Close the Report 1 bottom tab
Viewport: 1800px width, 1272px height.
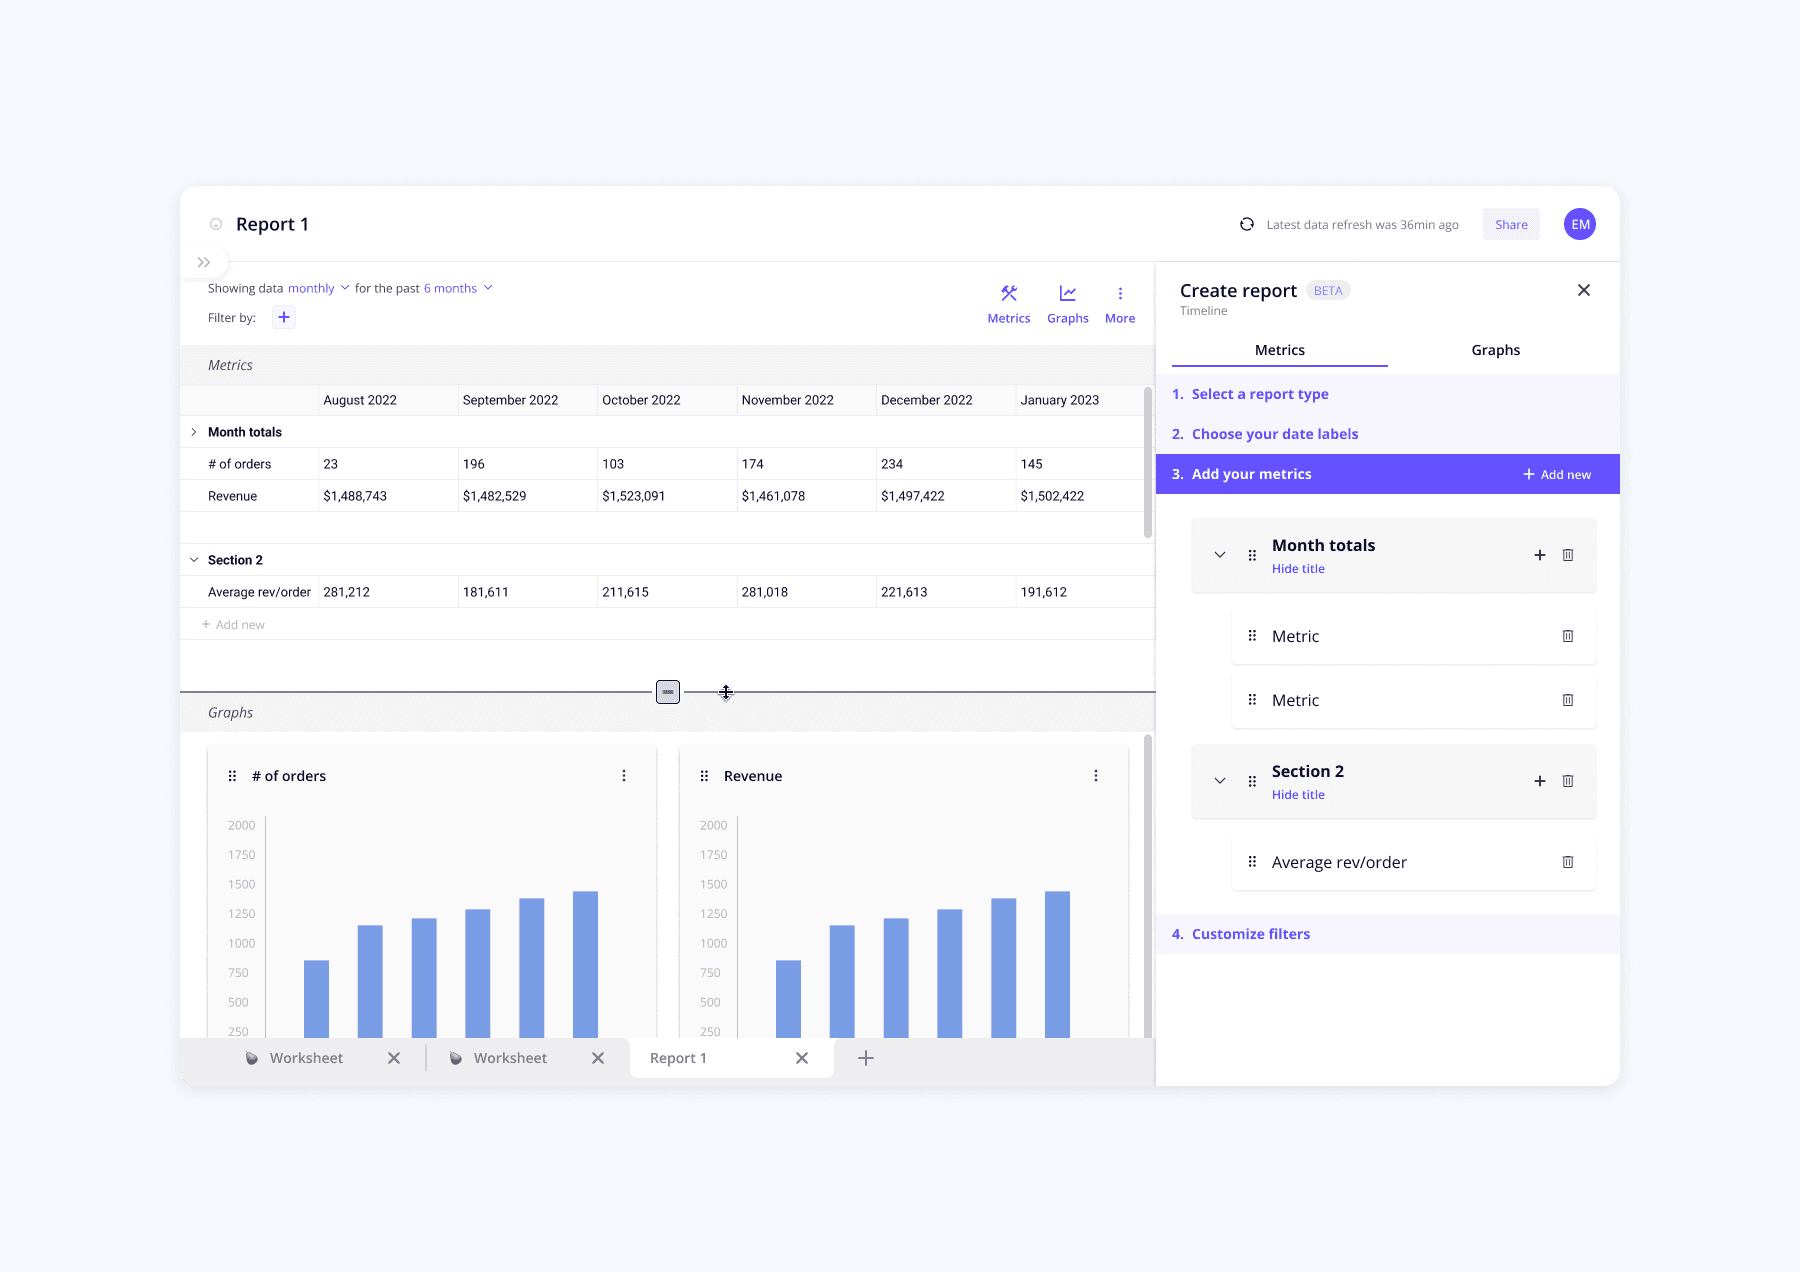pyautogui.click(x=802, y=1058)
